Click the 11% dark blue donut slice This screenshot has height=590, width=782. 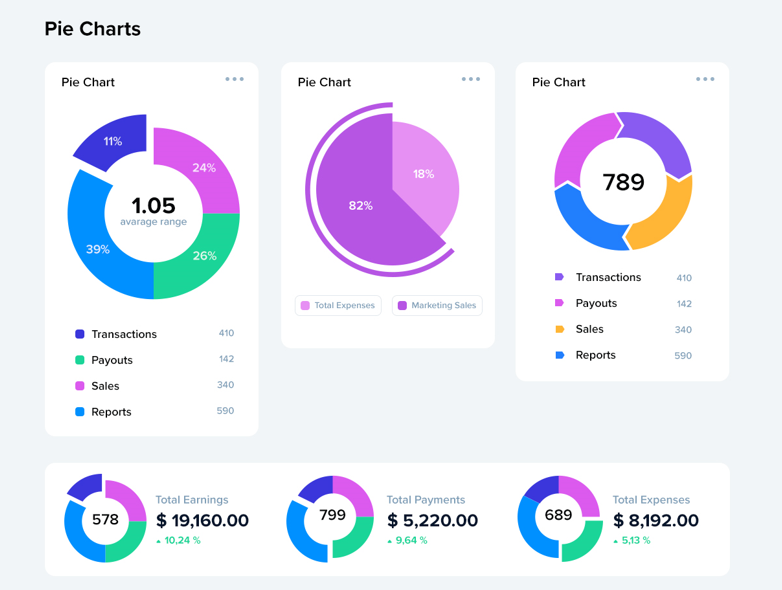pyautogui.click(x=113, y=141)
